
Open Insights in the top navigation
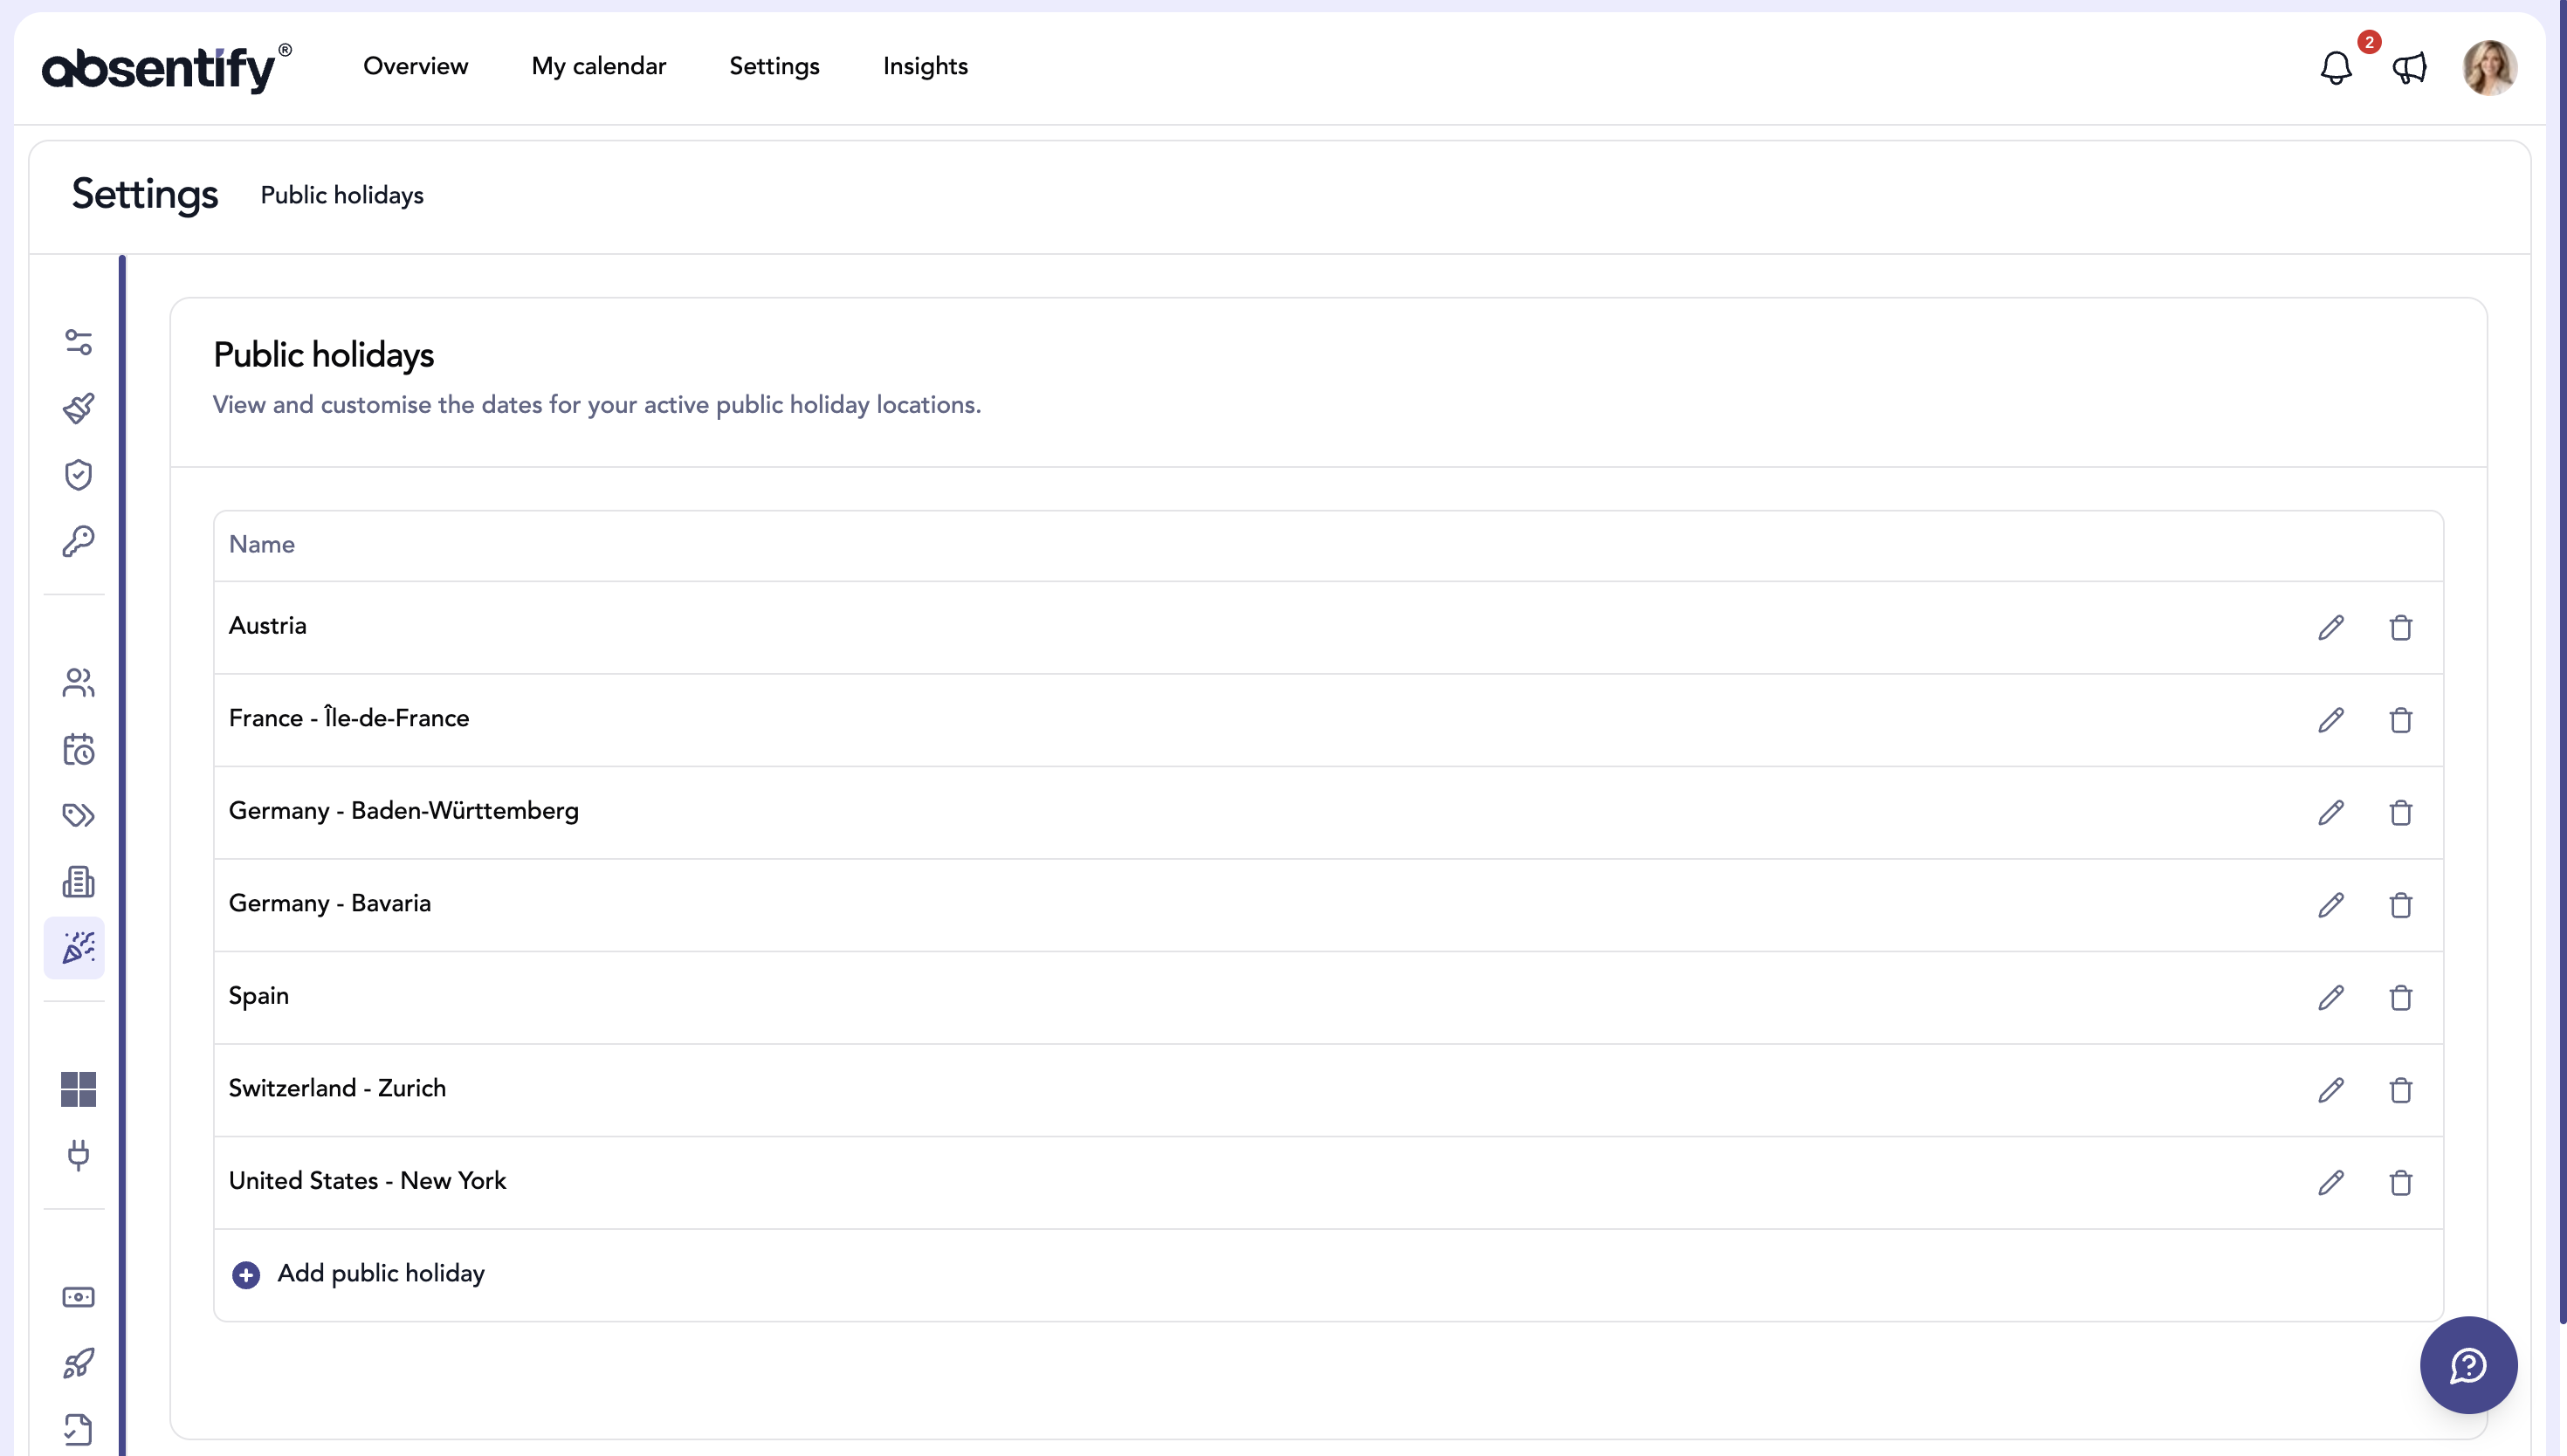click(x=925, y=66)
